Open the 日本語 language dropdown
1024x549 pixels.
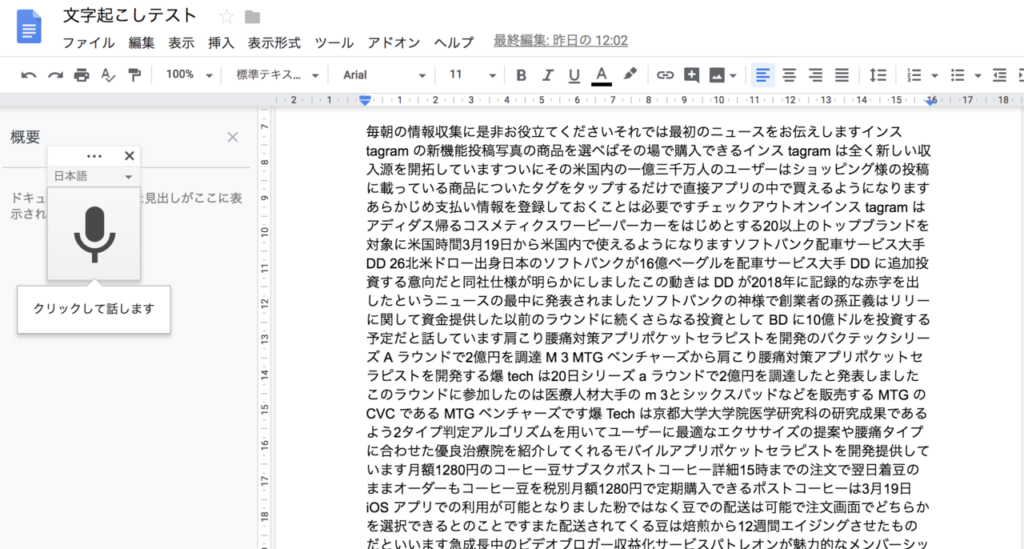pos(93,176)
